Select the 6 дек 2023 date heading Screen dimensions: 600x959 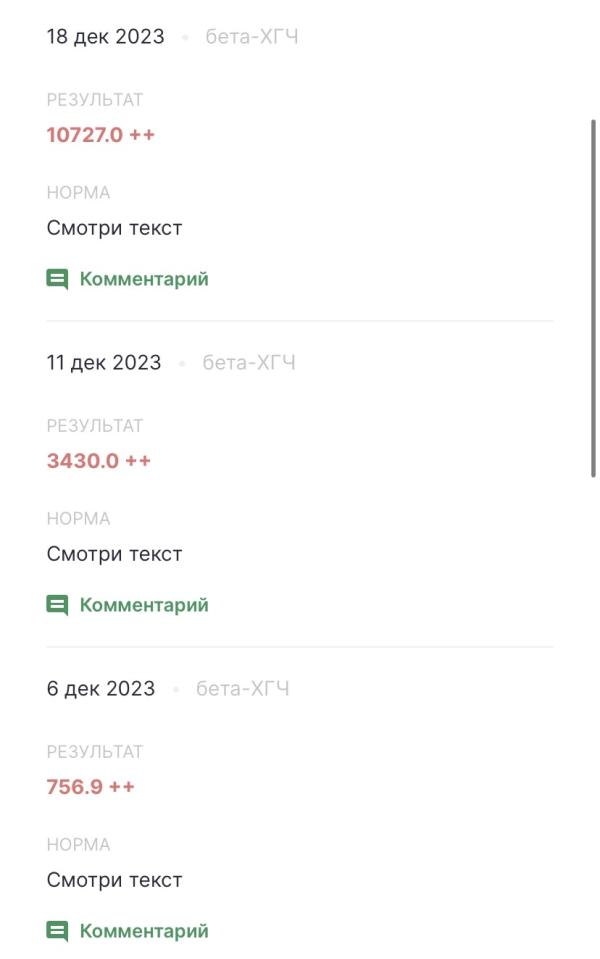click(x=100, y=689)
